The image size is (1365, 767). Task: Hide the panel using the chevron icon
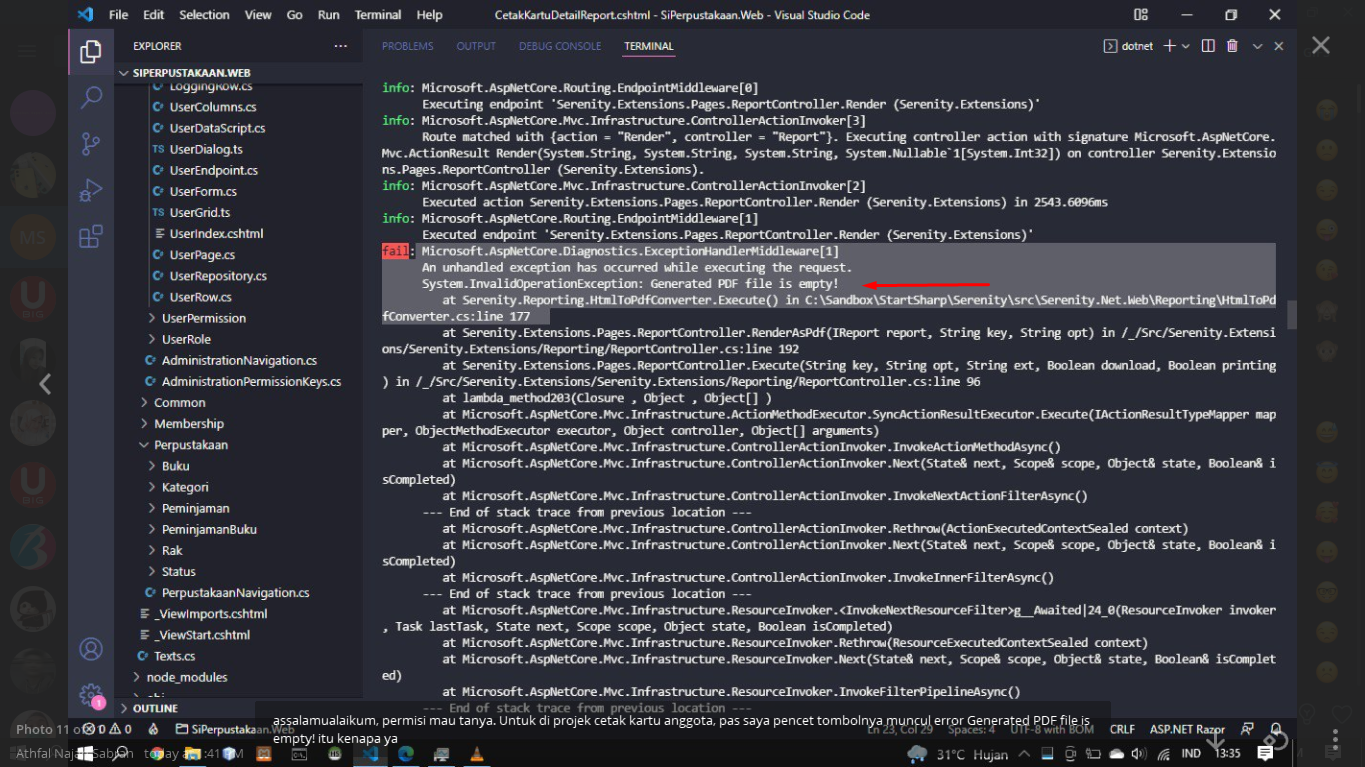(x=1257, y=46)
